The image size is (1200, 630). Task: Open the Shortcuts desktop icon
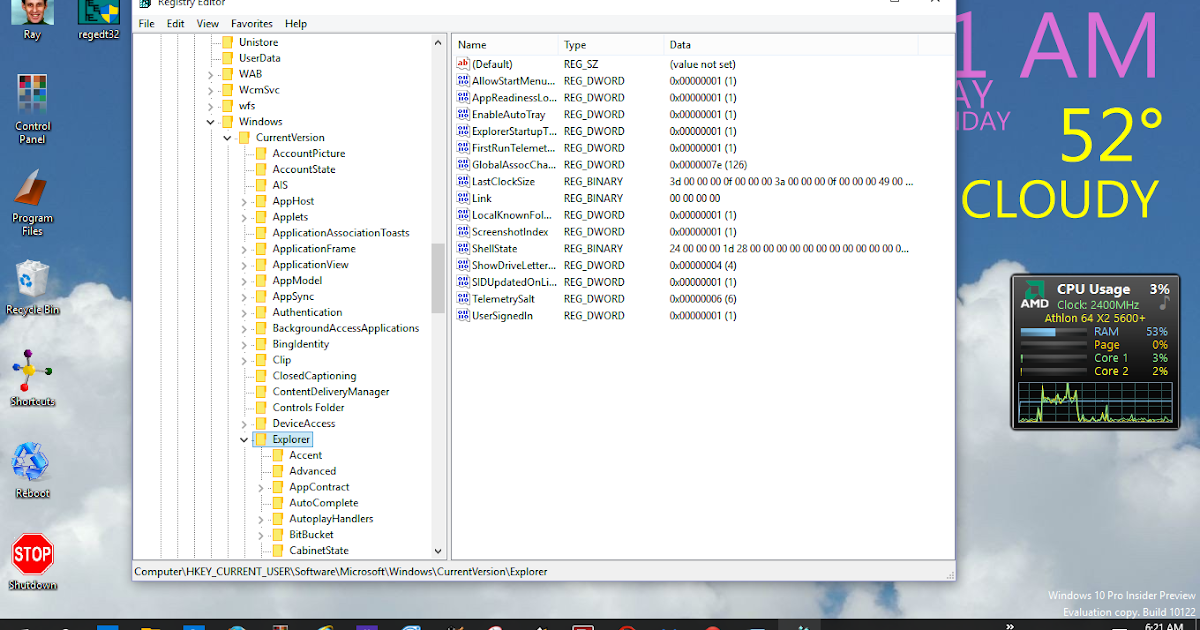pos(32,378)
